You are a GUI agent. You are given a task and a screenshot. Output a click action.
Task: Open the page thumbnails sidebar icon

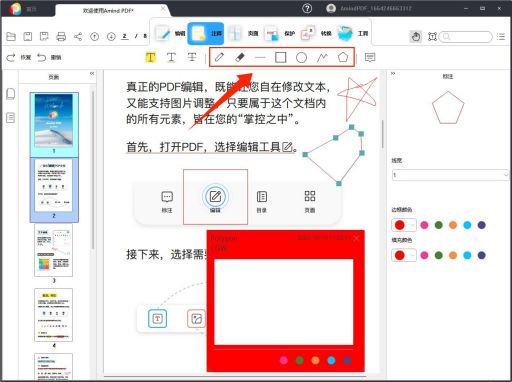point(11,94)
